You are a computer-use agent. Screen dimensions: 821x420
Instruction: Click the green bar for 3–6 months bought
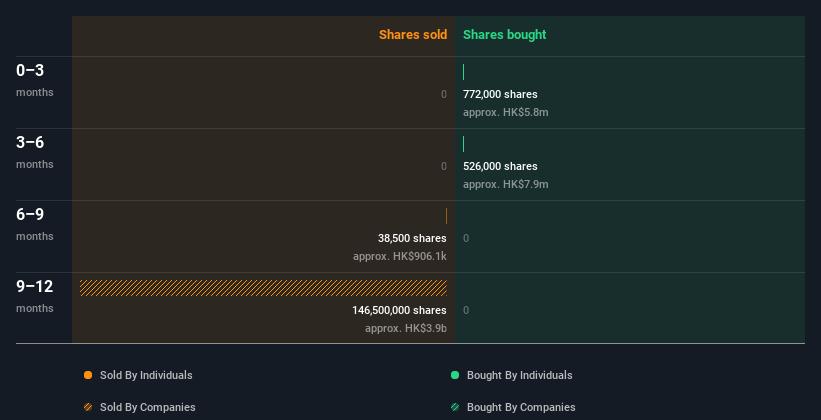click(463, 144)
